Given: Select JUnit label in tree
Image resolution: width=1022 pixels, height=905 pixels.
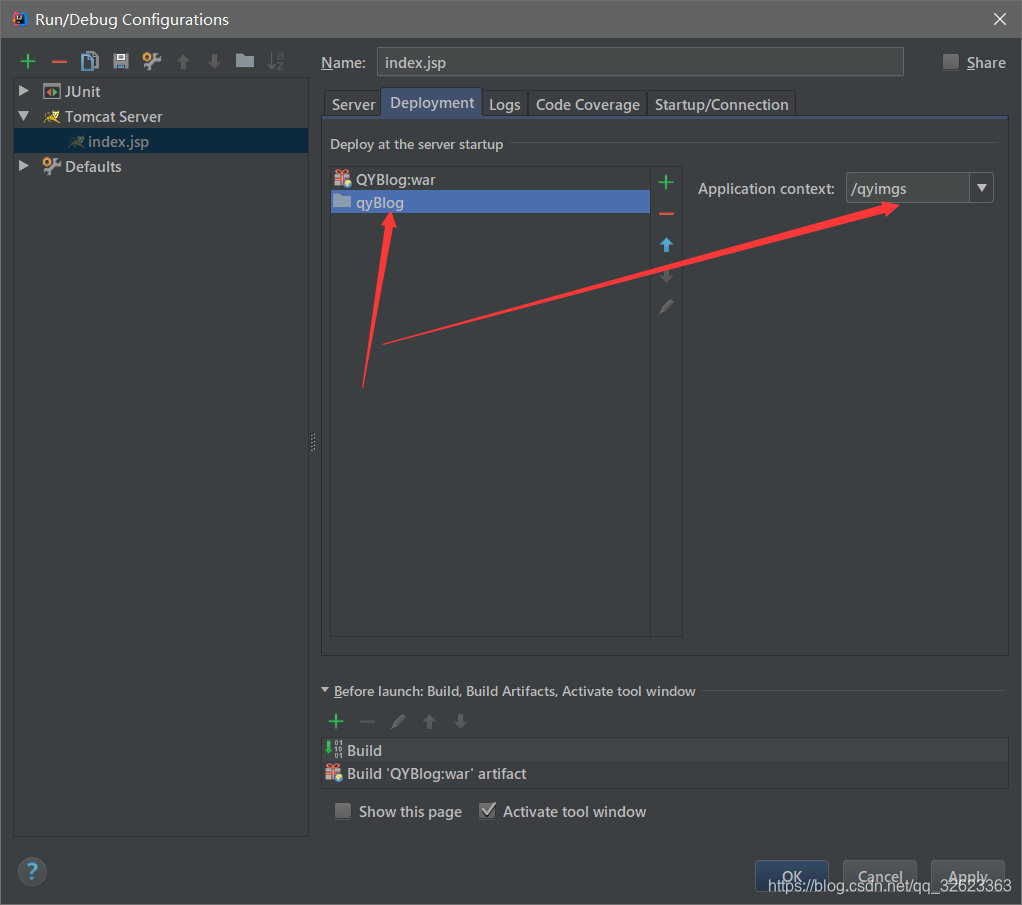Looking at the screenshot, I should coord(82,91).
